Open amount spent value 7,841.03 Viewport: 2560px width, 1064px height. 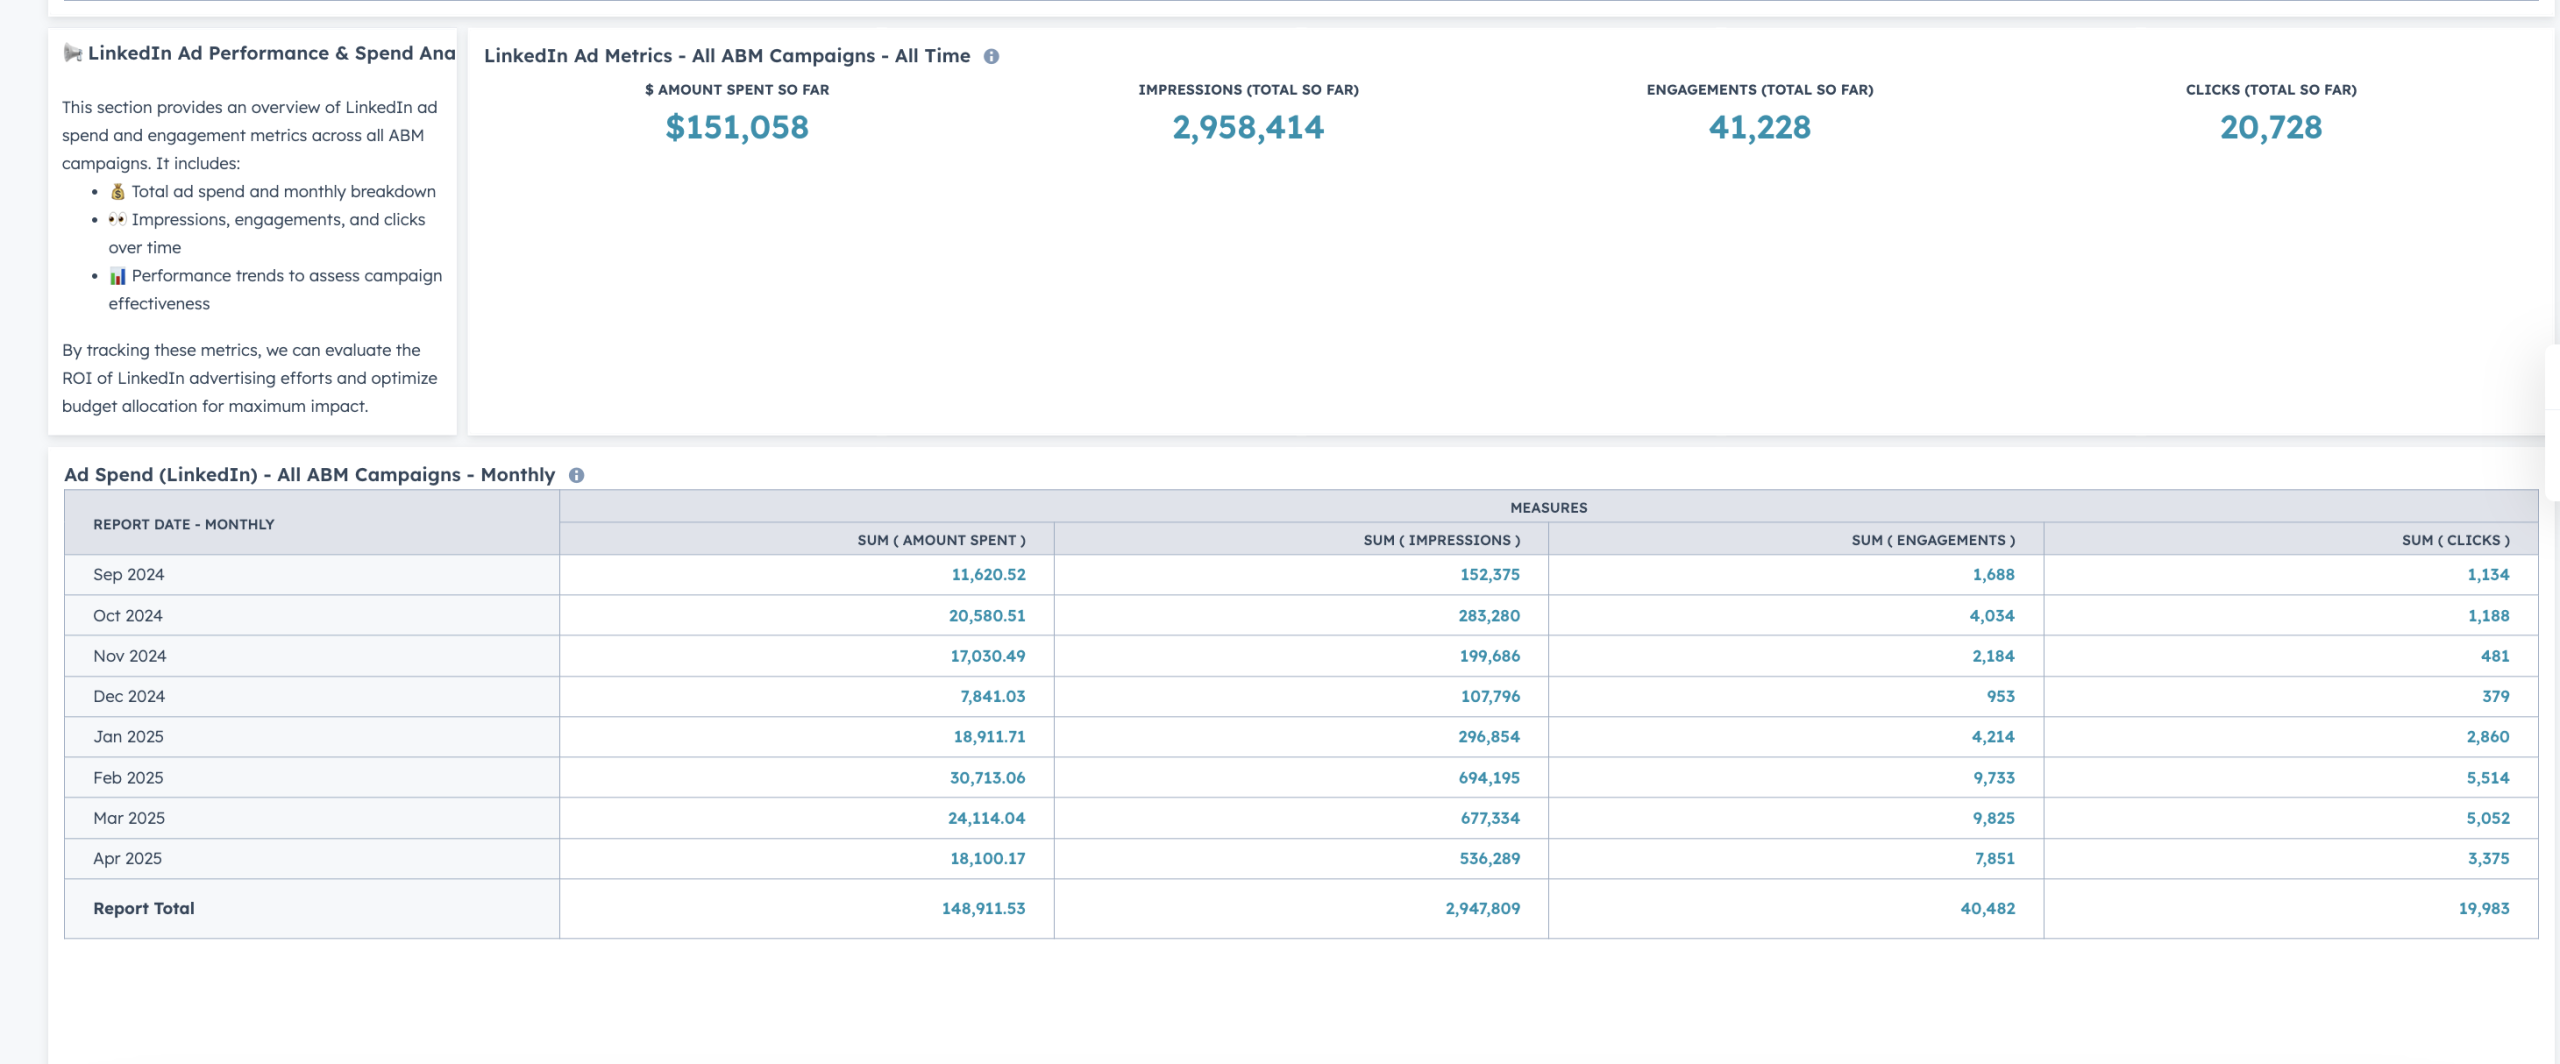tap(993, 696)
